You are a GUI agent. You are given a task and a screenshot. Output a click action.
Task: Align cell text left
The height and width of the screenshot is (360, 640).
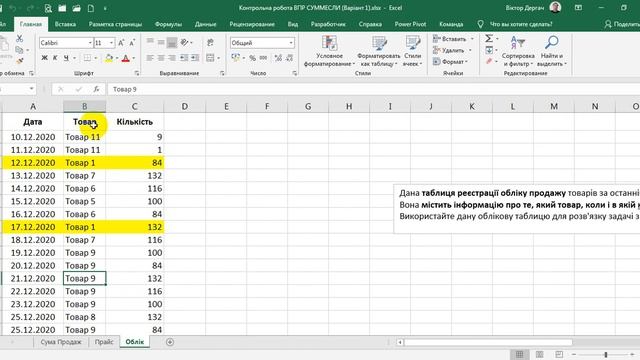tap(150, 58)
